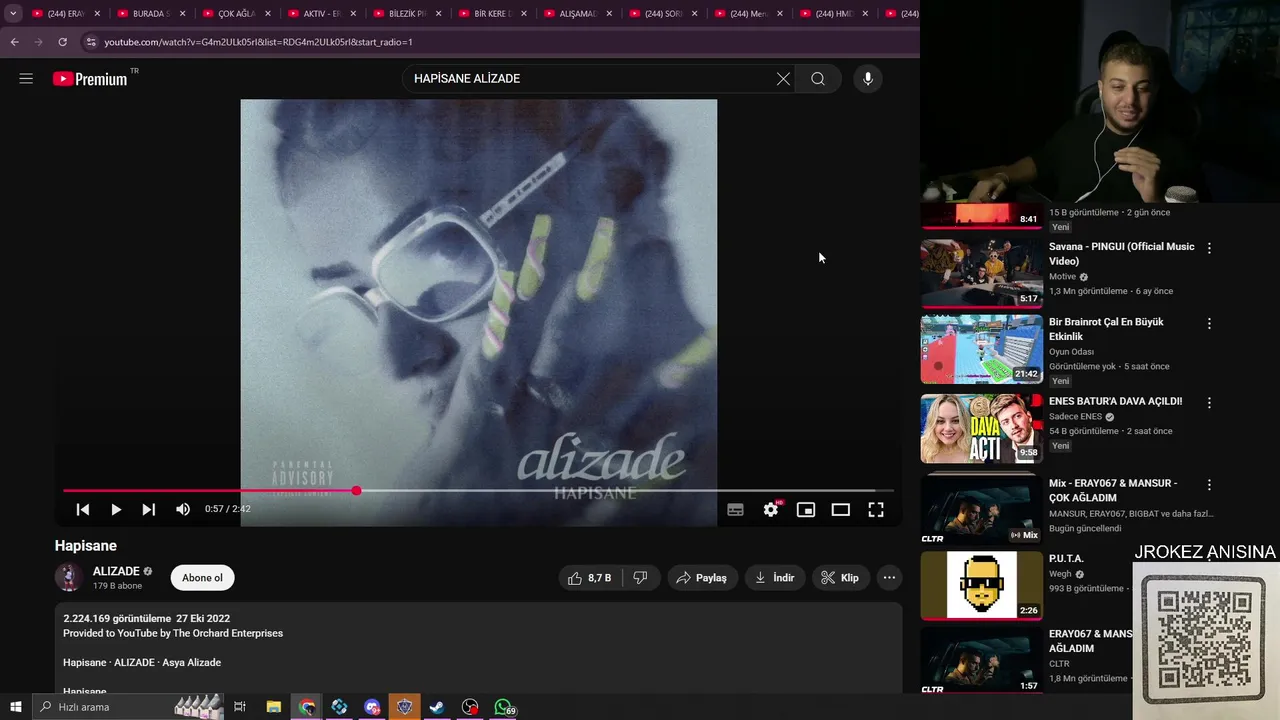Mute the video with the speaker icon
1280x720 pixels.
183,509
